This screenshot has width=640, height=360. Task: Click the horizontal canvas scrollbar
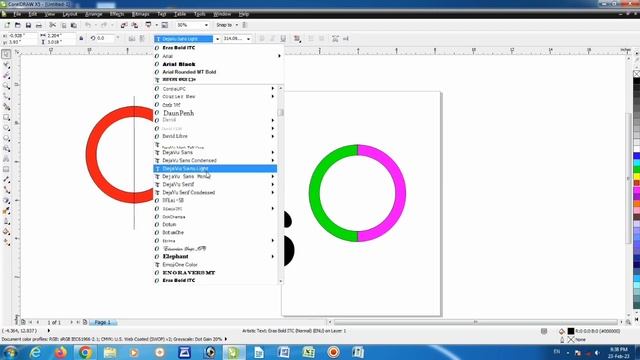[476, 322]
